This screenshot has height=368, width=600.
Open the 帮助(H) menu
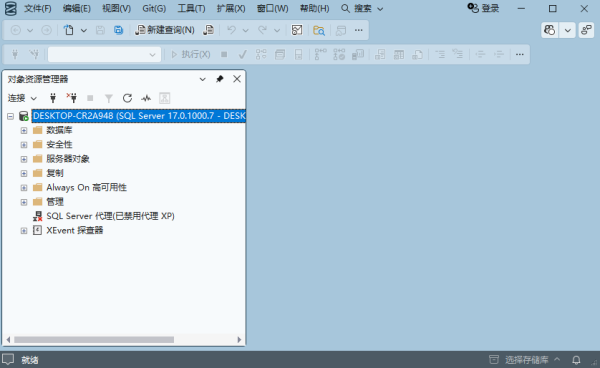(x=314, y=8)
